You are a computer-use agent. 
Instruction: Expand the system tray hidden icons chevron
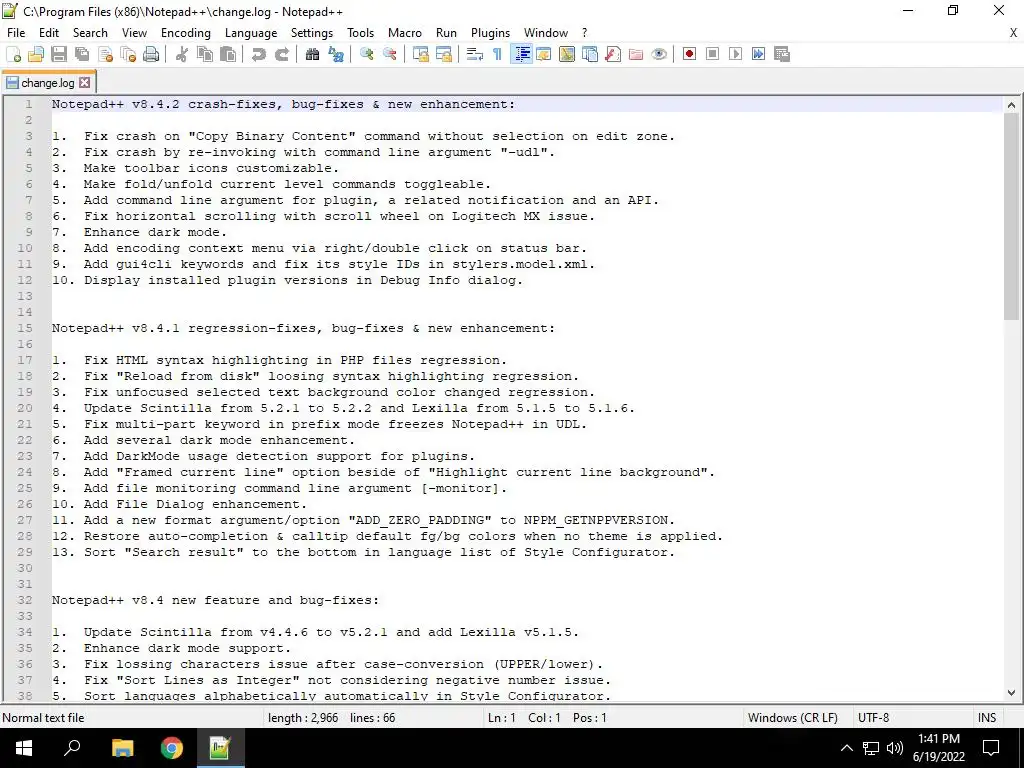[x=846, y=748]
